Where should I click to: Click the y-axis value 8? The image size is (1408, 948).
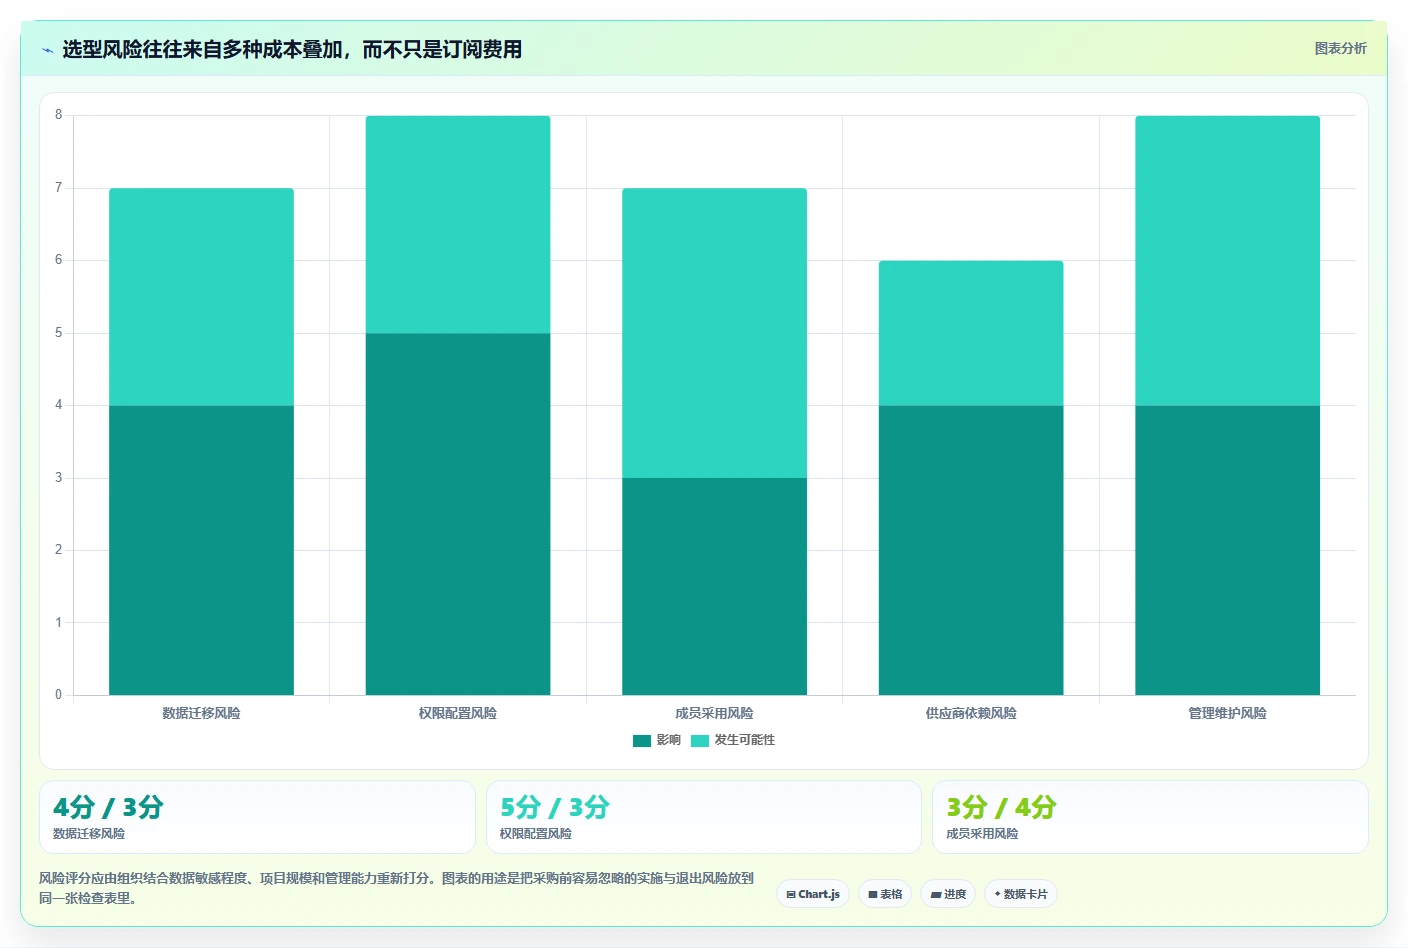58,115
